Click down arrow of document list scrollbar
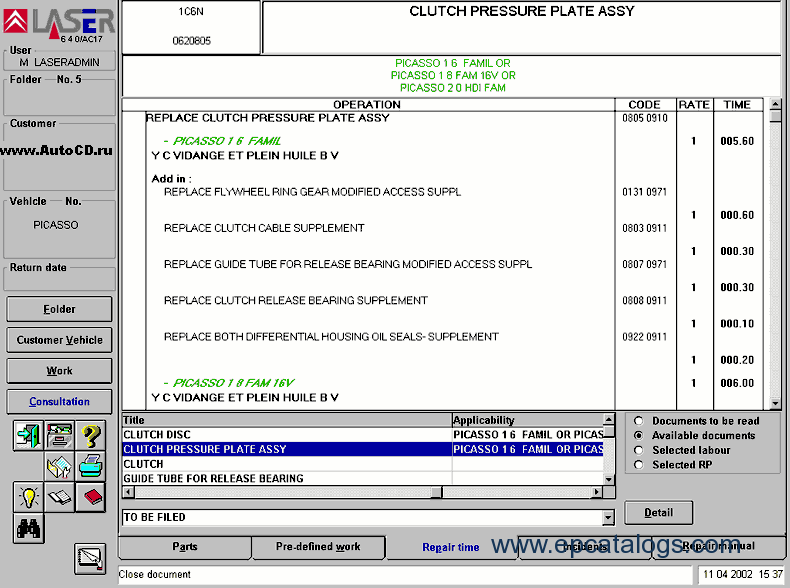 609,479
